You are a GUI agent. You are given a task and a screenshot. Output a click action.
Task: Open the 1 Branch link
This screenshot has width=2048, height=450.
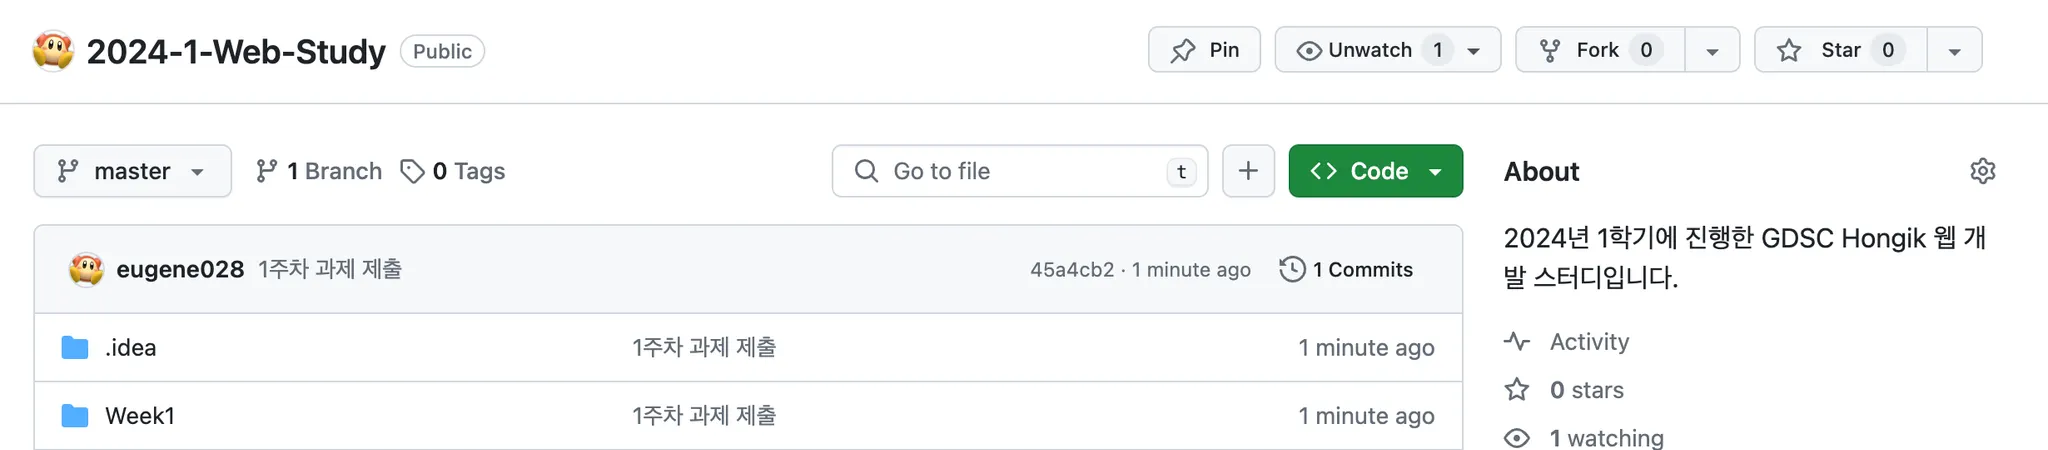tap(319, 171)
